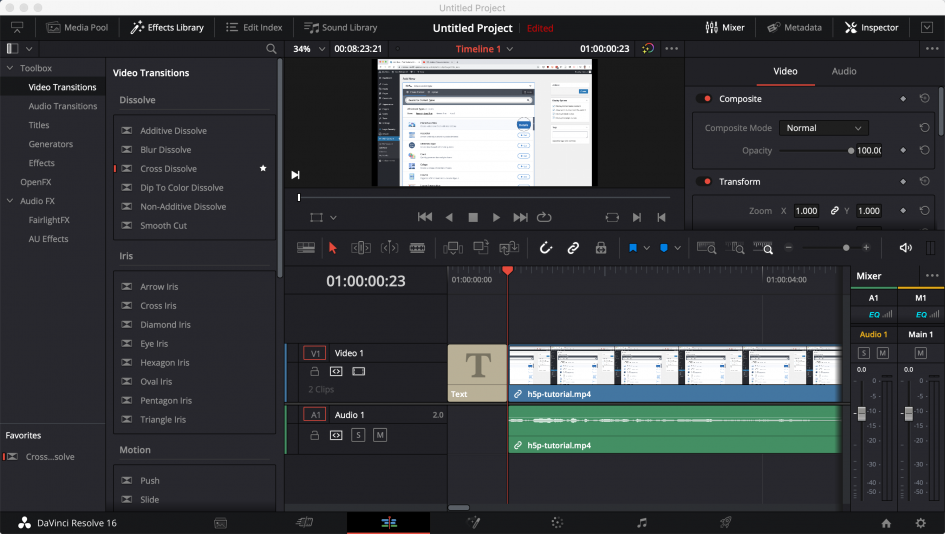Click the timeline volume speaker icon

[905, 248]
